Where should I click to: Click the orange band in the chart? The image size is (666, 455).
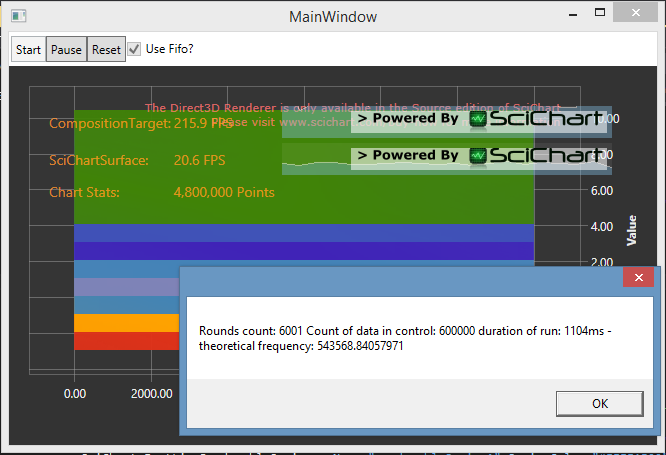click(x=127, y=323)
